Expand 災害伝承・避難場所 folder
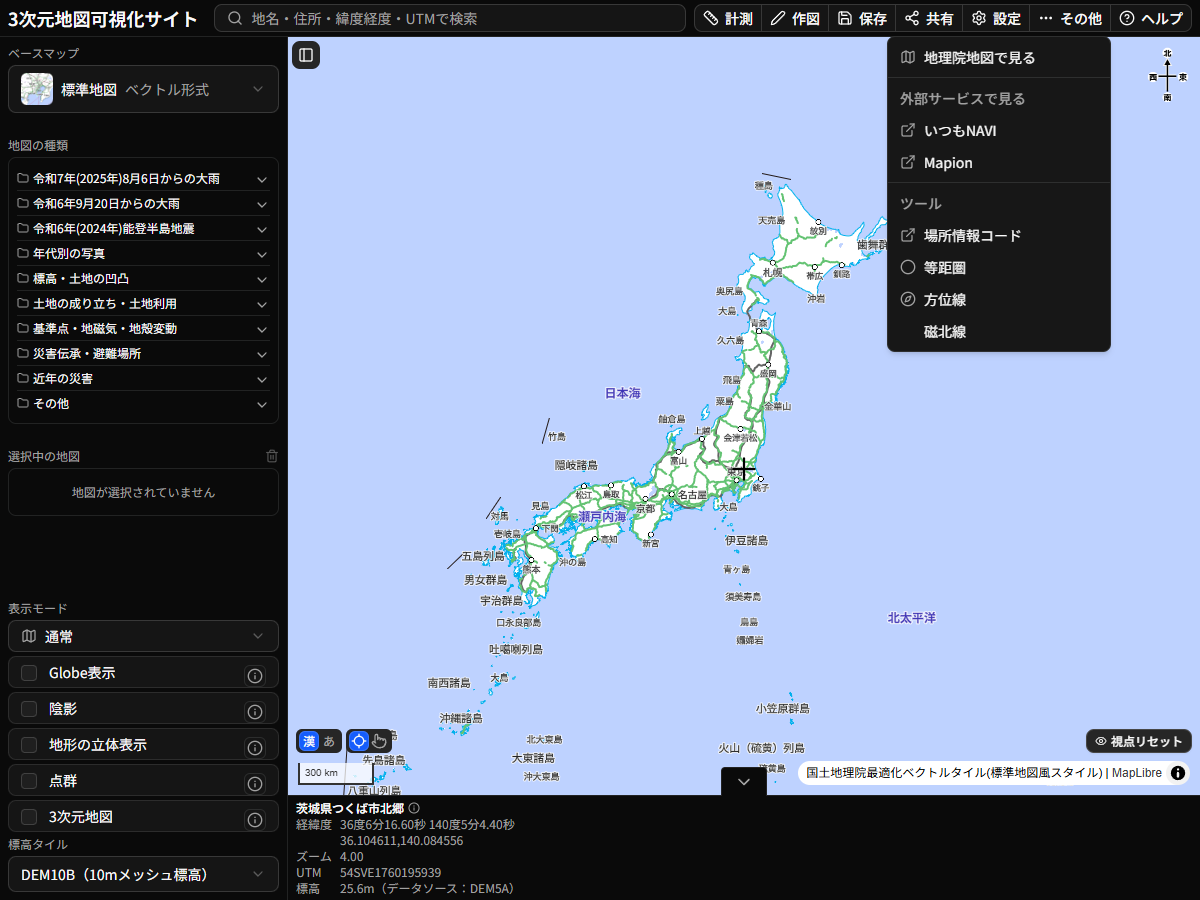The height and width of the screenshot is (900, 1200). [x=143, y=354]
